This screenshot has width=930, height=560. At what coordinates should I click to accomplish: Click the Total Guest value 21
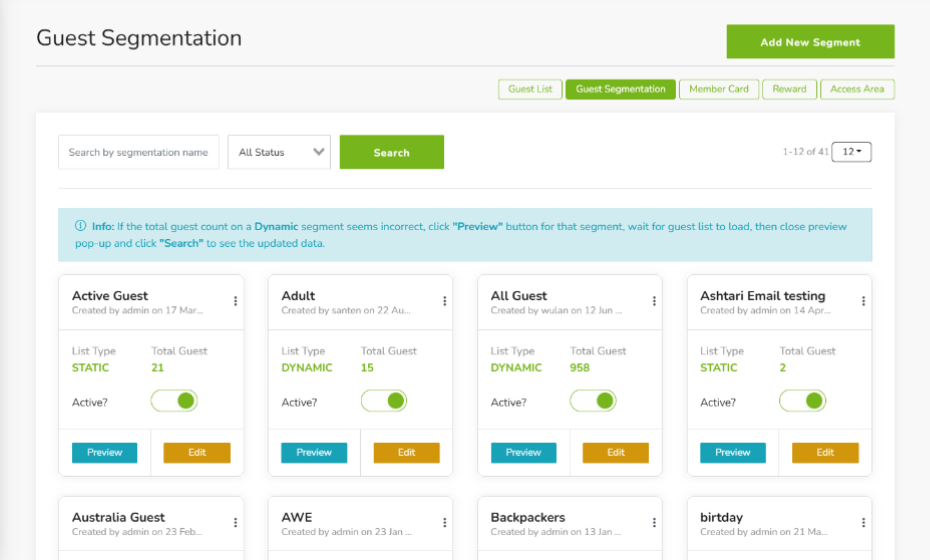[x=157, y=368]
